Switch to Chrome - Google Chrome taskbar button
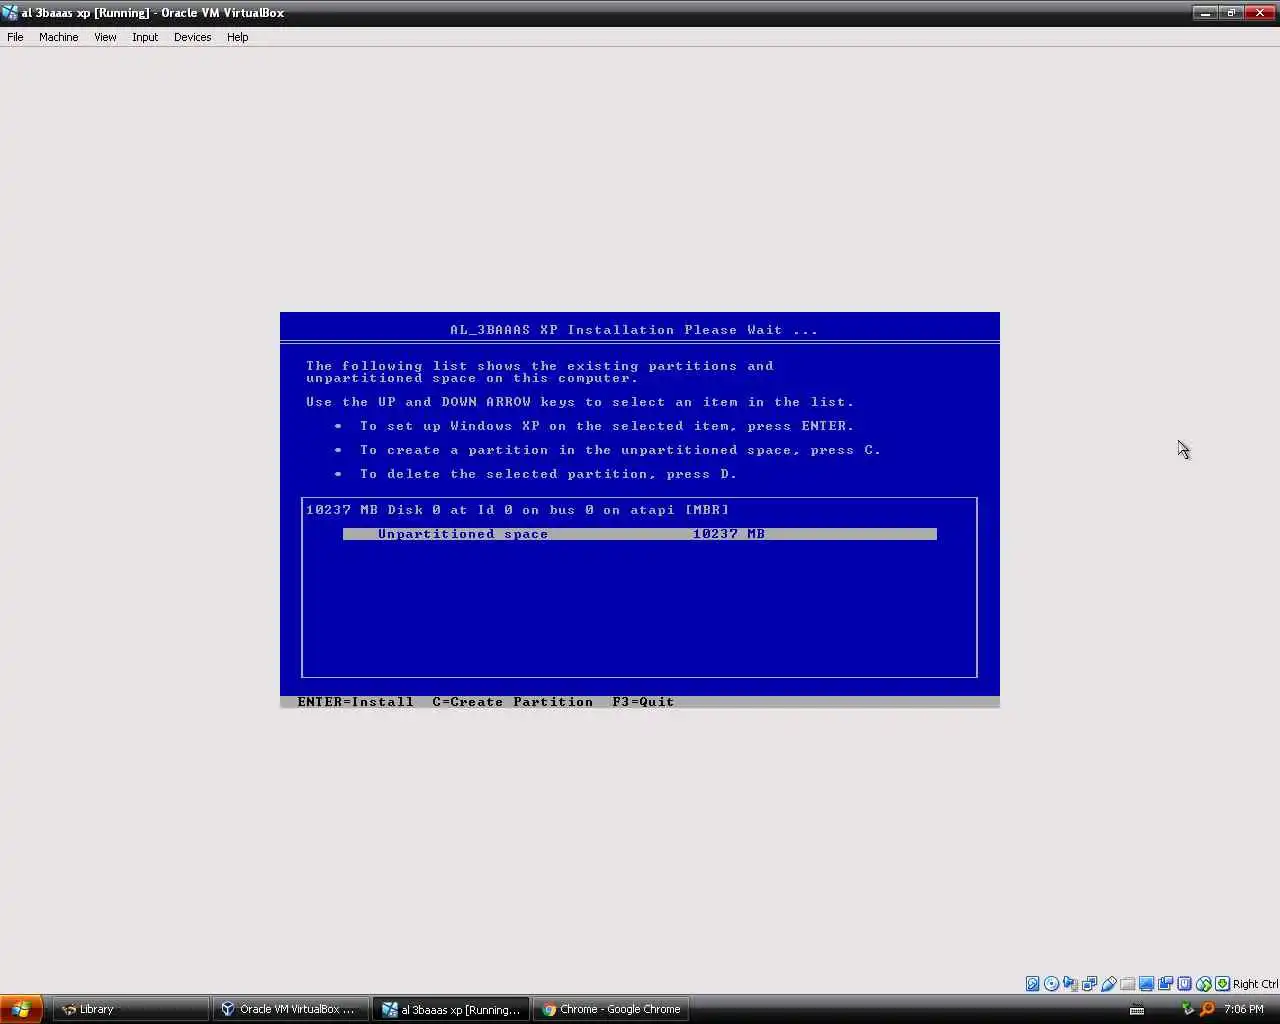The width and height of the screenshot is (1280, 1024). (611, 1009)
